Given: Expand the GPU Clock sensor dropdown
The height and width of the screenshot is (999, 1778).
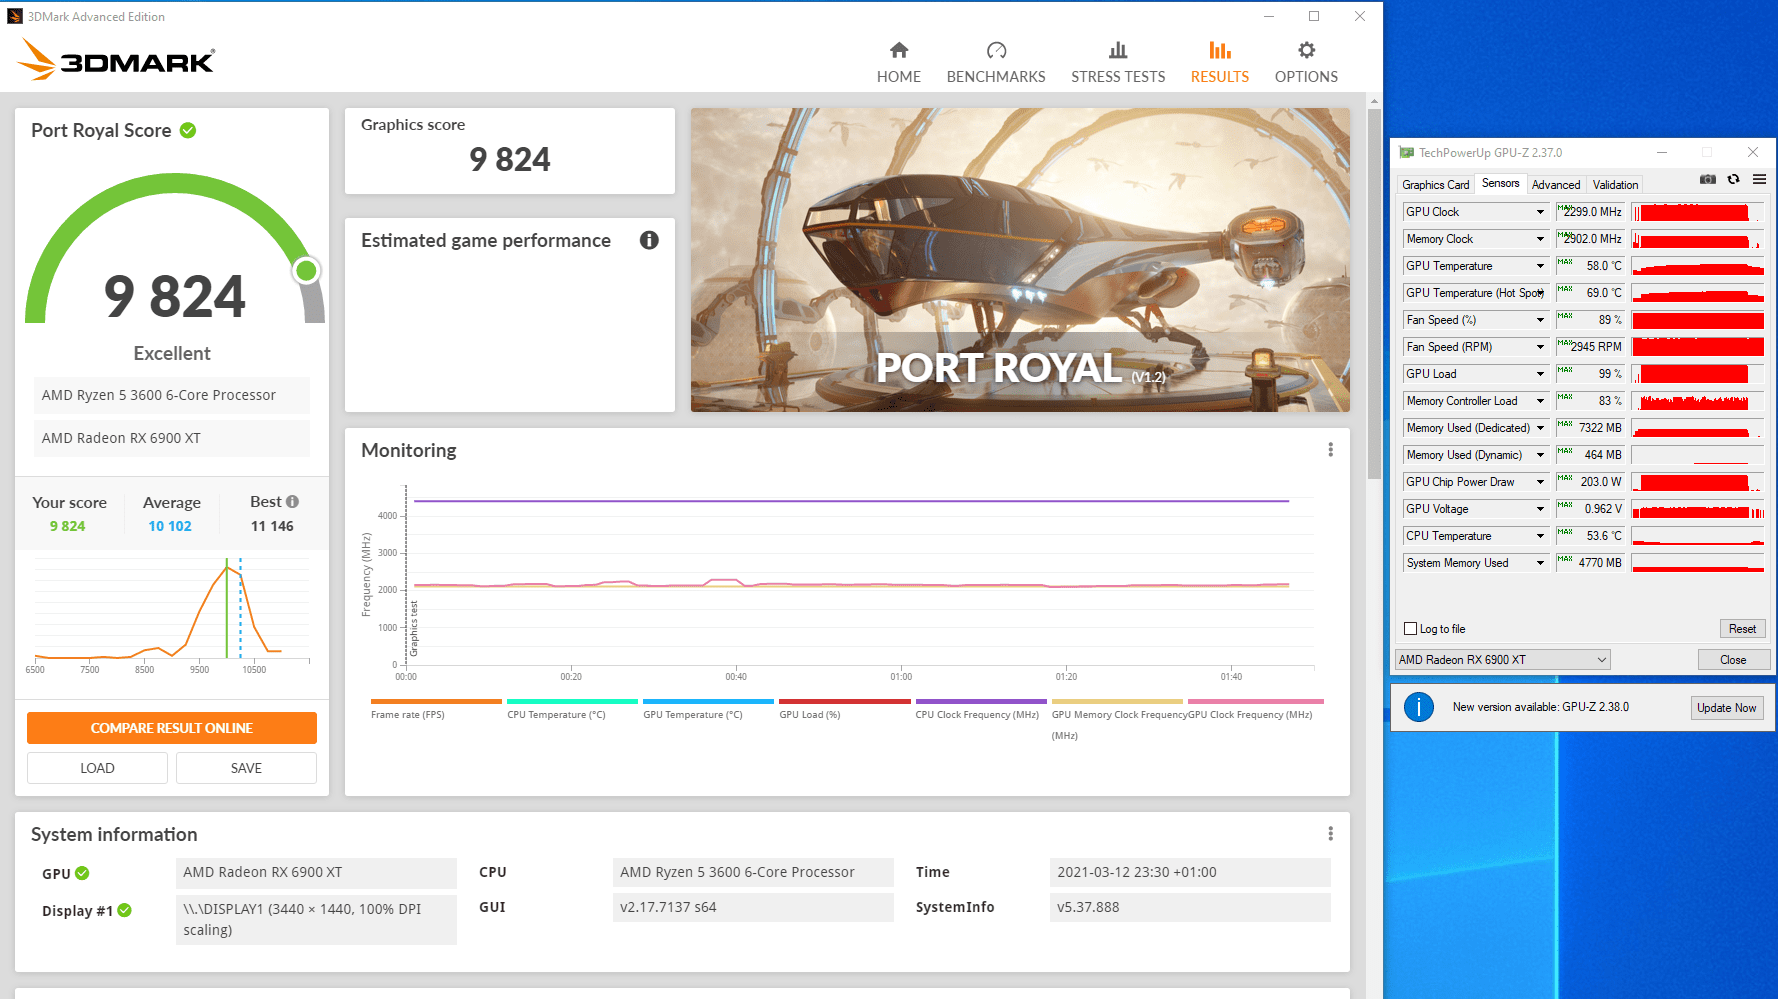Looking at the screenshot, I should tap(1540, 212).
